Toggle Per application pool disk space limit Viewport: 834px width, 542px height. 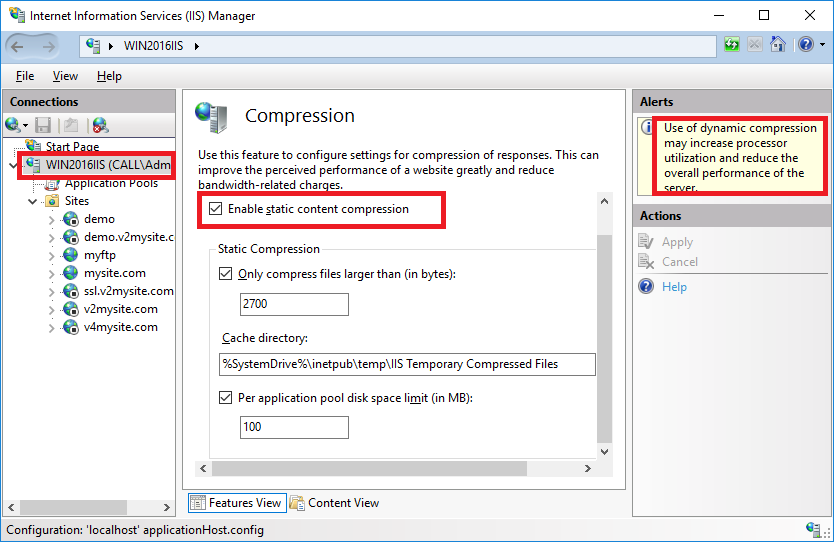pos(226,398)
